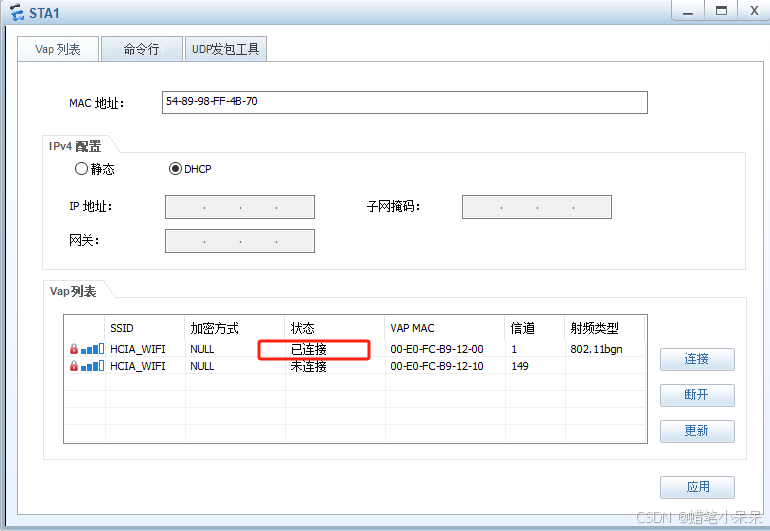Open the UDP发包工具 tab

[x=225, y=49]
